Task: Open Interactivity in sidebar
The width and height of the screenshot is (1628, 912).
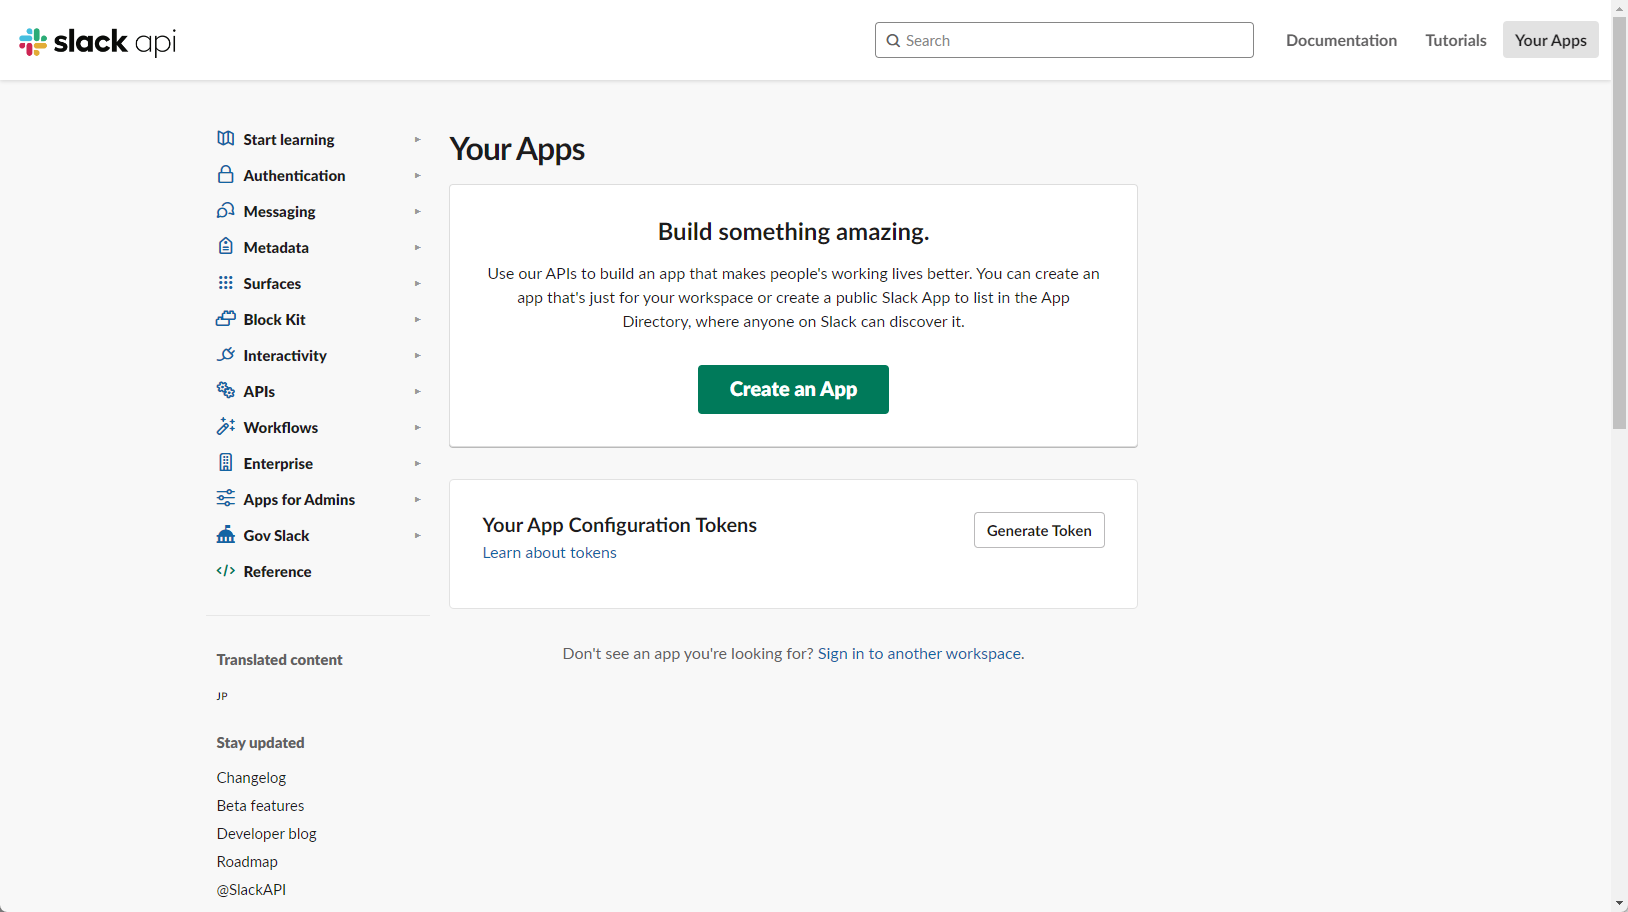Action: coord(285,356)
